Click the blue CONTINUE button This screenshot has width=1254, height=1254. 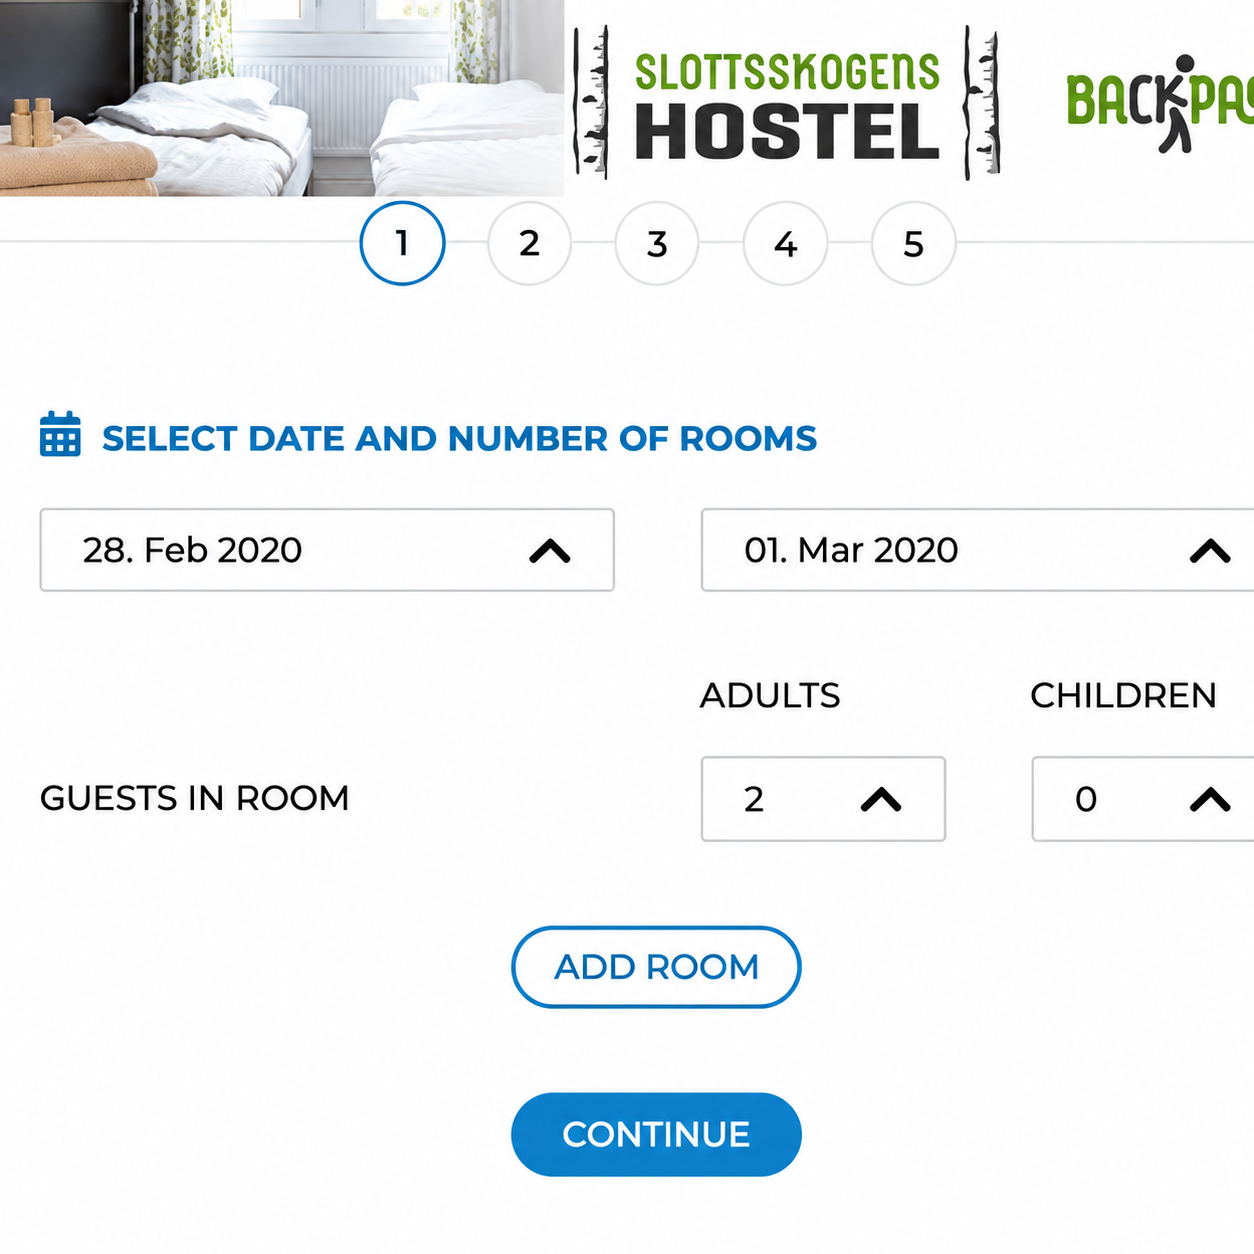(x=656, y=1134)
